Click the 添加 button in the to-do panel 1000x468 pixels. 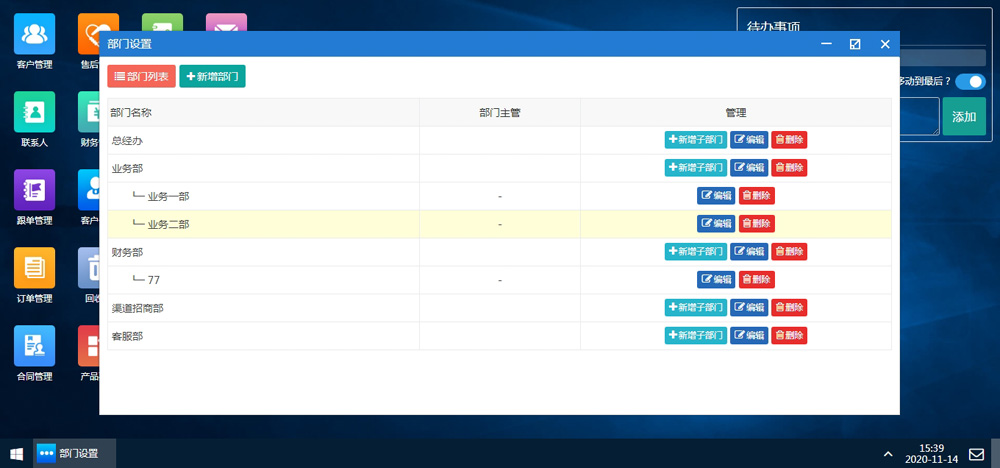point(963,117)
